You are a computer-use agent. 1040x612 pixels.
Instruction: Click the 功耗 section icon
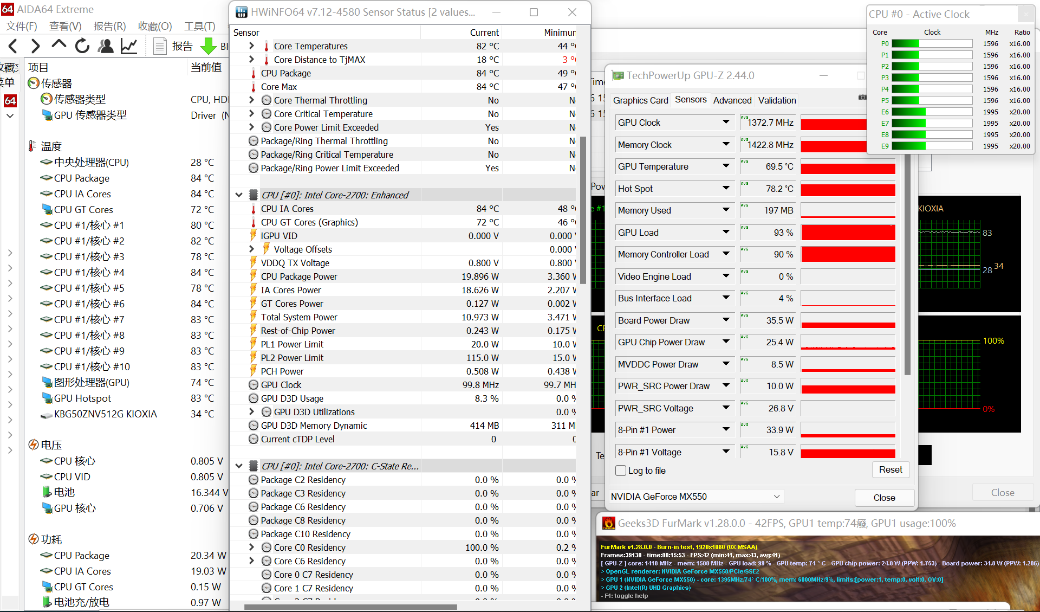pos(34,539)
